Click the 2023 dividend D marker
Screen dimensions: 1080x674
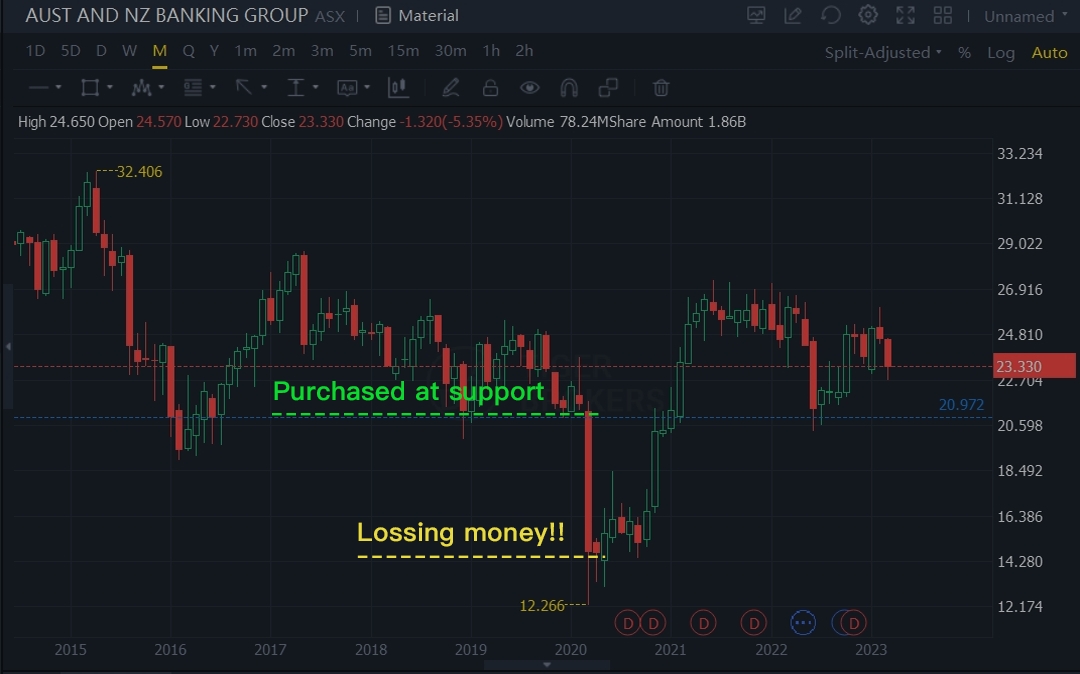853,623
